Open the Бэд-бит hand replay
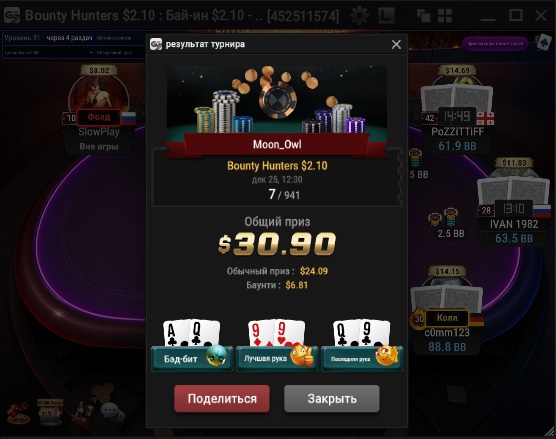This screenshot has width=556, height=439. (x=192, y=359)
